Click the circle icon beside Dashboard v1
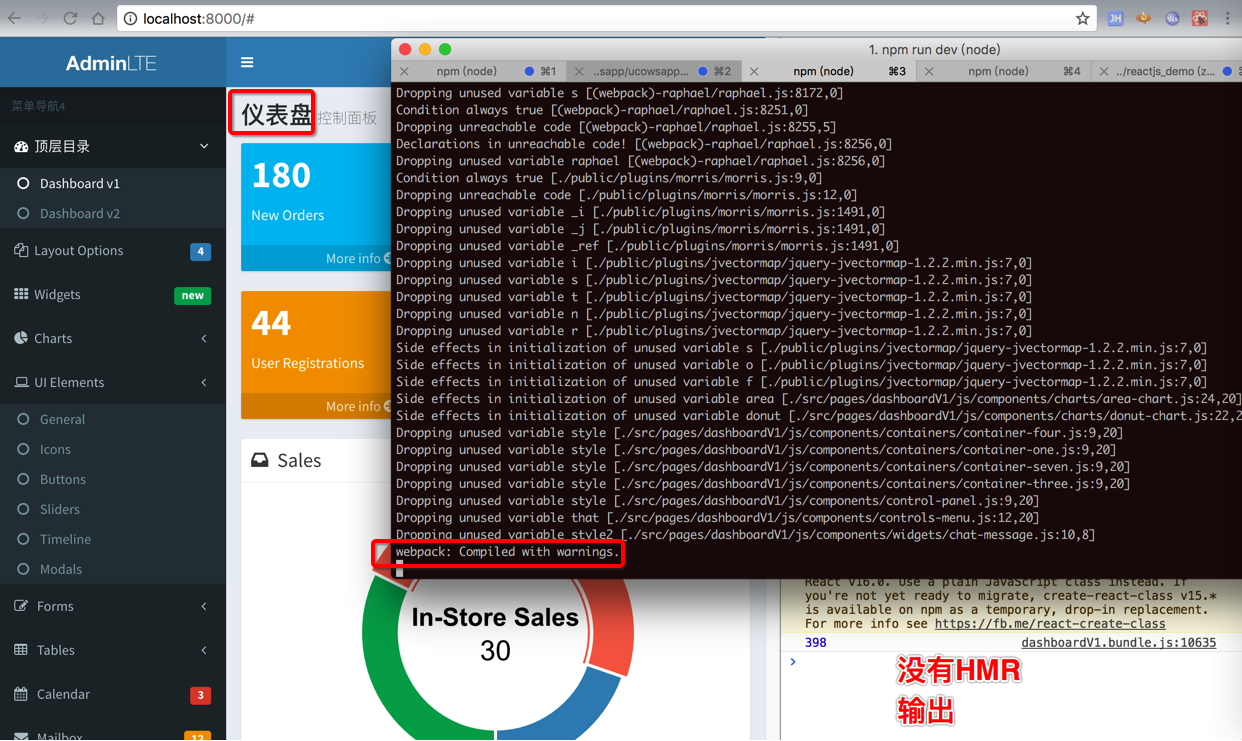 (x=23, y=183)
